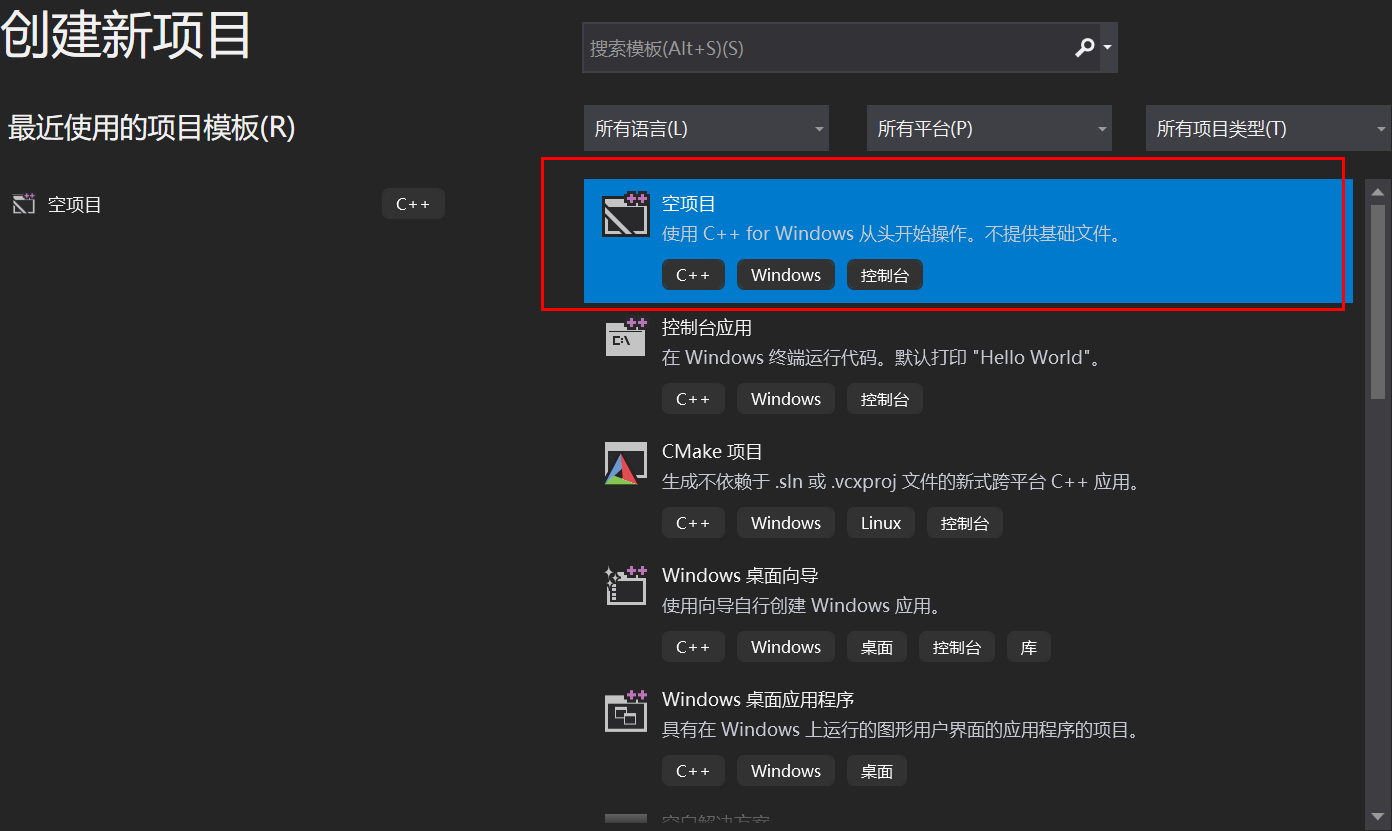Select the Windows 桌面应用程序 template icon
This screenshot has height=831, width=1392.
[625, 711]
